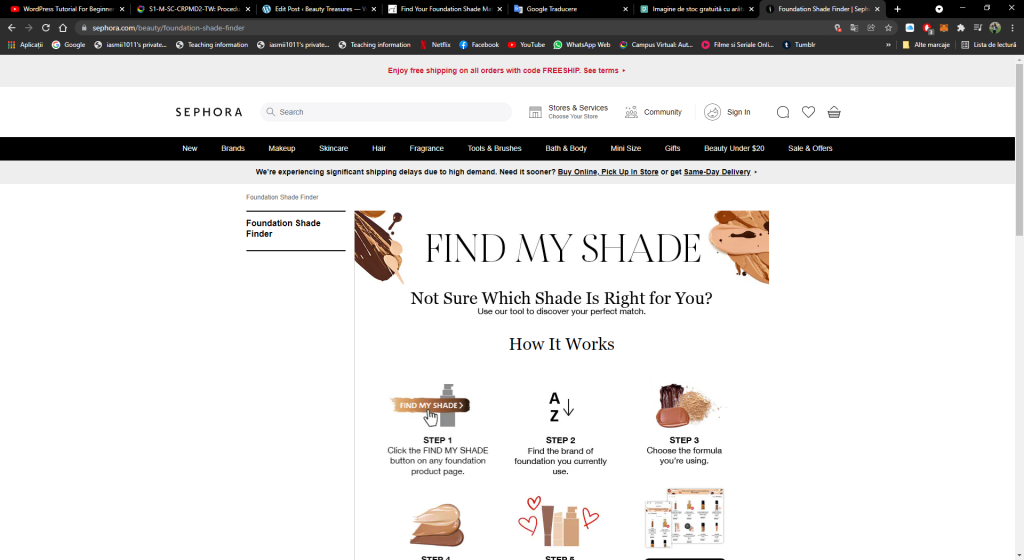
Task: Open the media control playlist icon
Action: (978, 28)
